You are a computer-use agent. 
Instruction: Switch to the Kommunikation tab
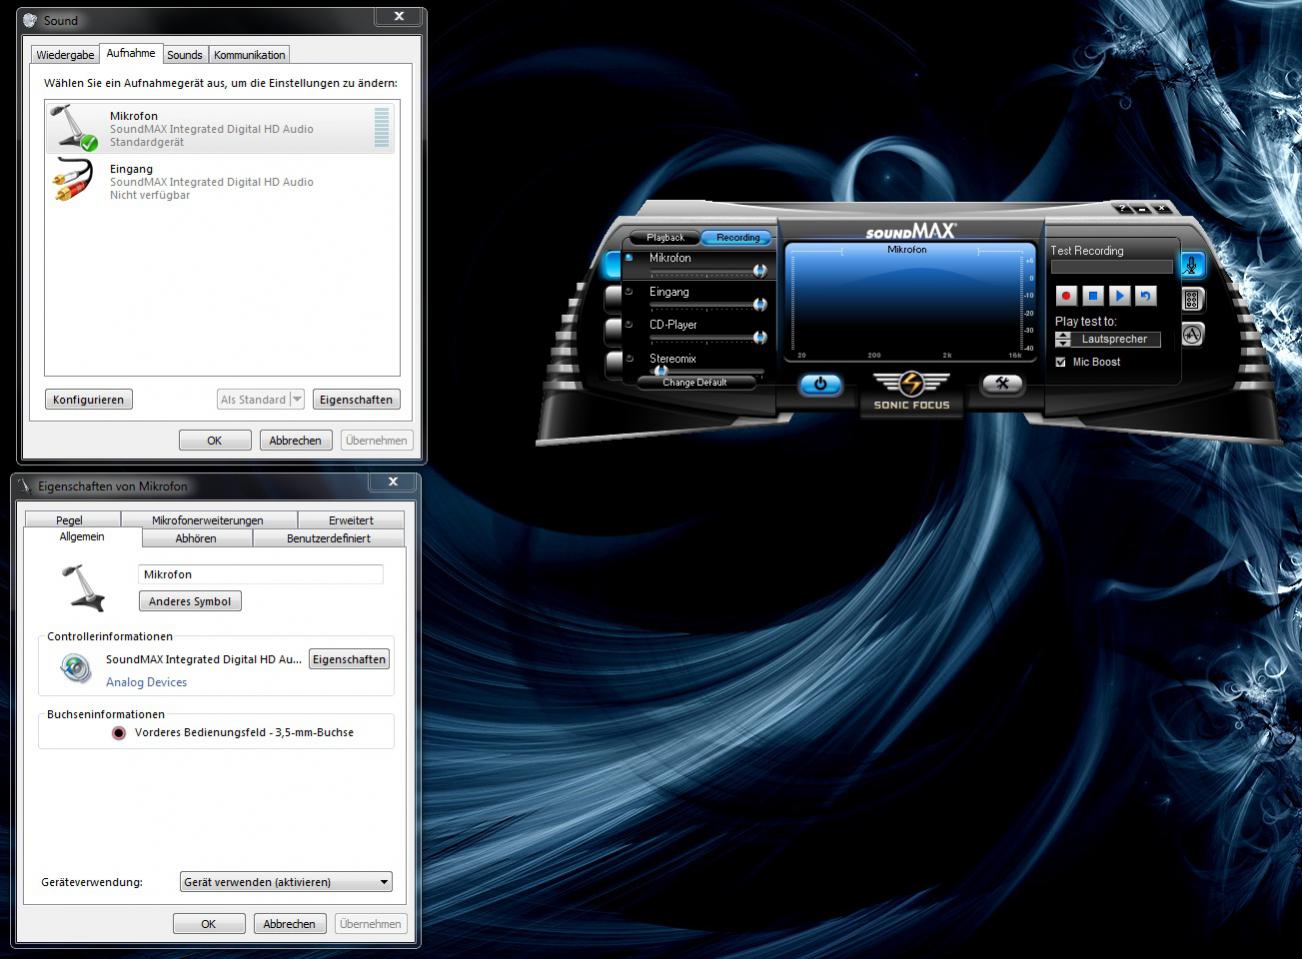coord(249,55)
